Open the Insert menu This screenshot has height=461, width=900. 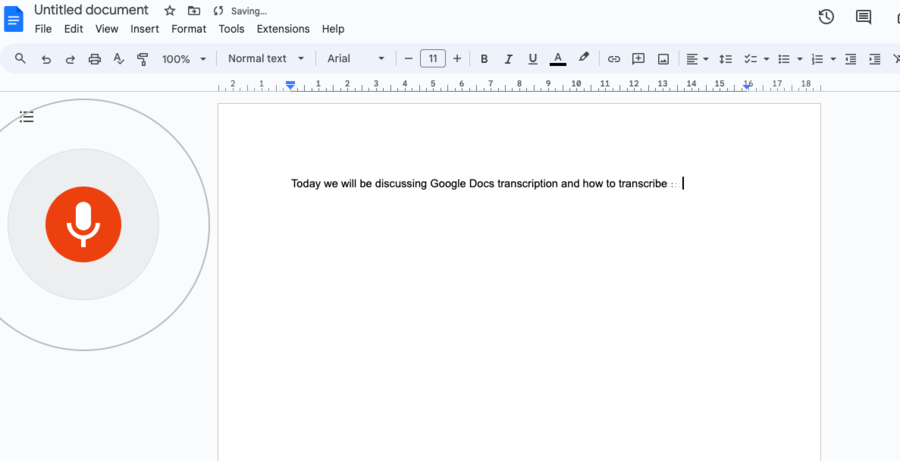coord(145,29)
